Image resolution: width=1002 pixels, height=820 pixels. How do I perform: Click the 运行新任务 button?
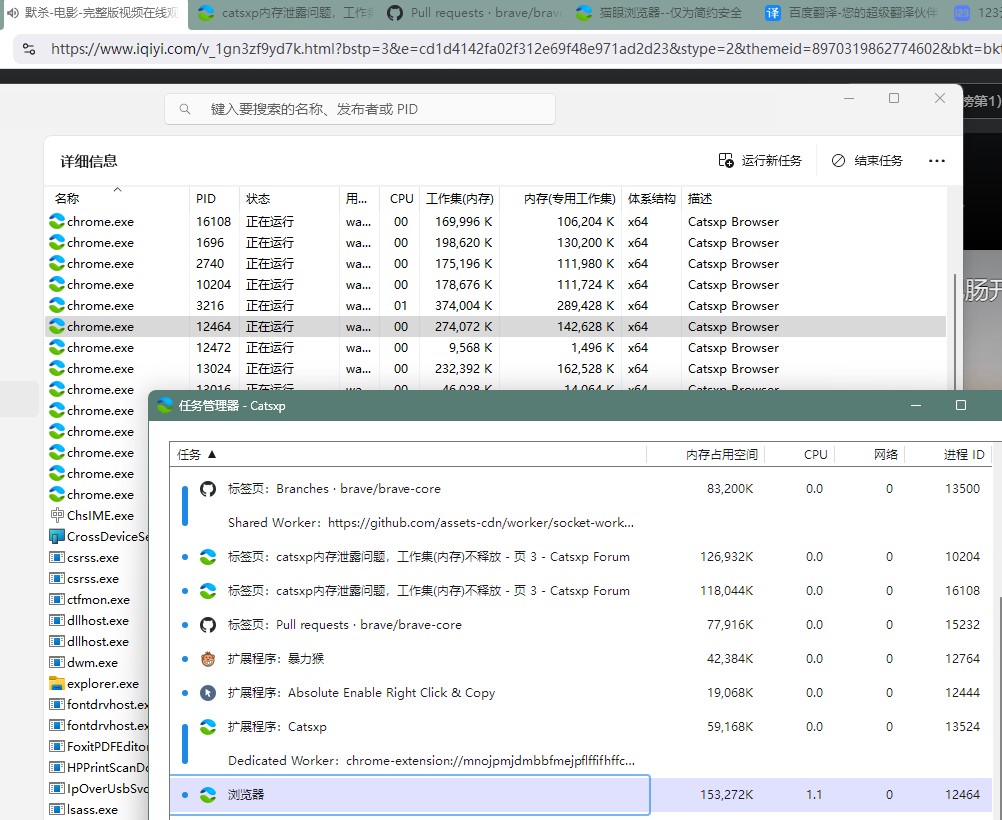[760, 160]
